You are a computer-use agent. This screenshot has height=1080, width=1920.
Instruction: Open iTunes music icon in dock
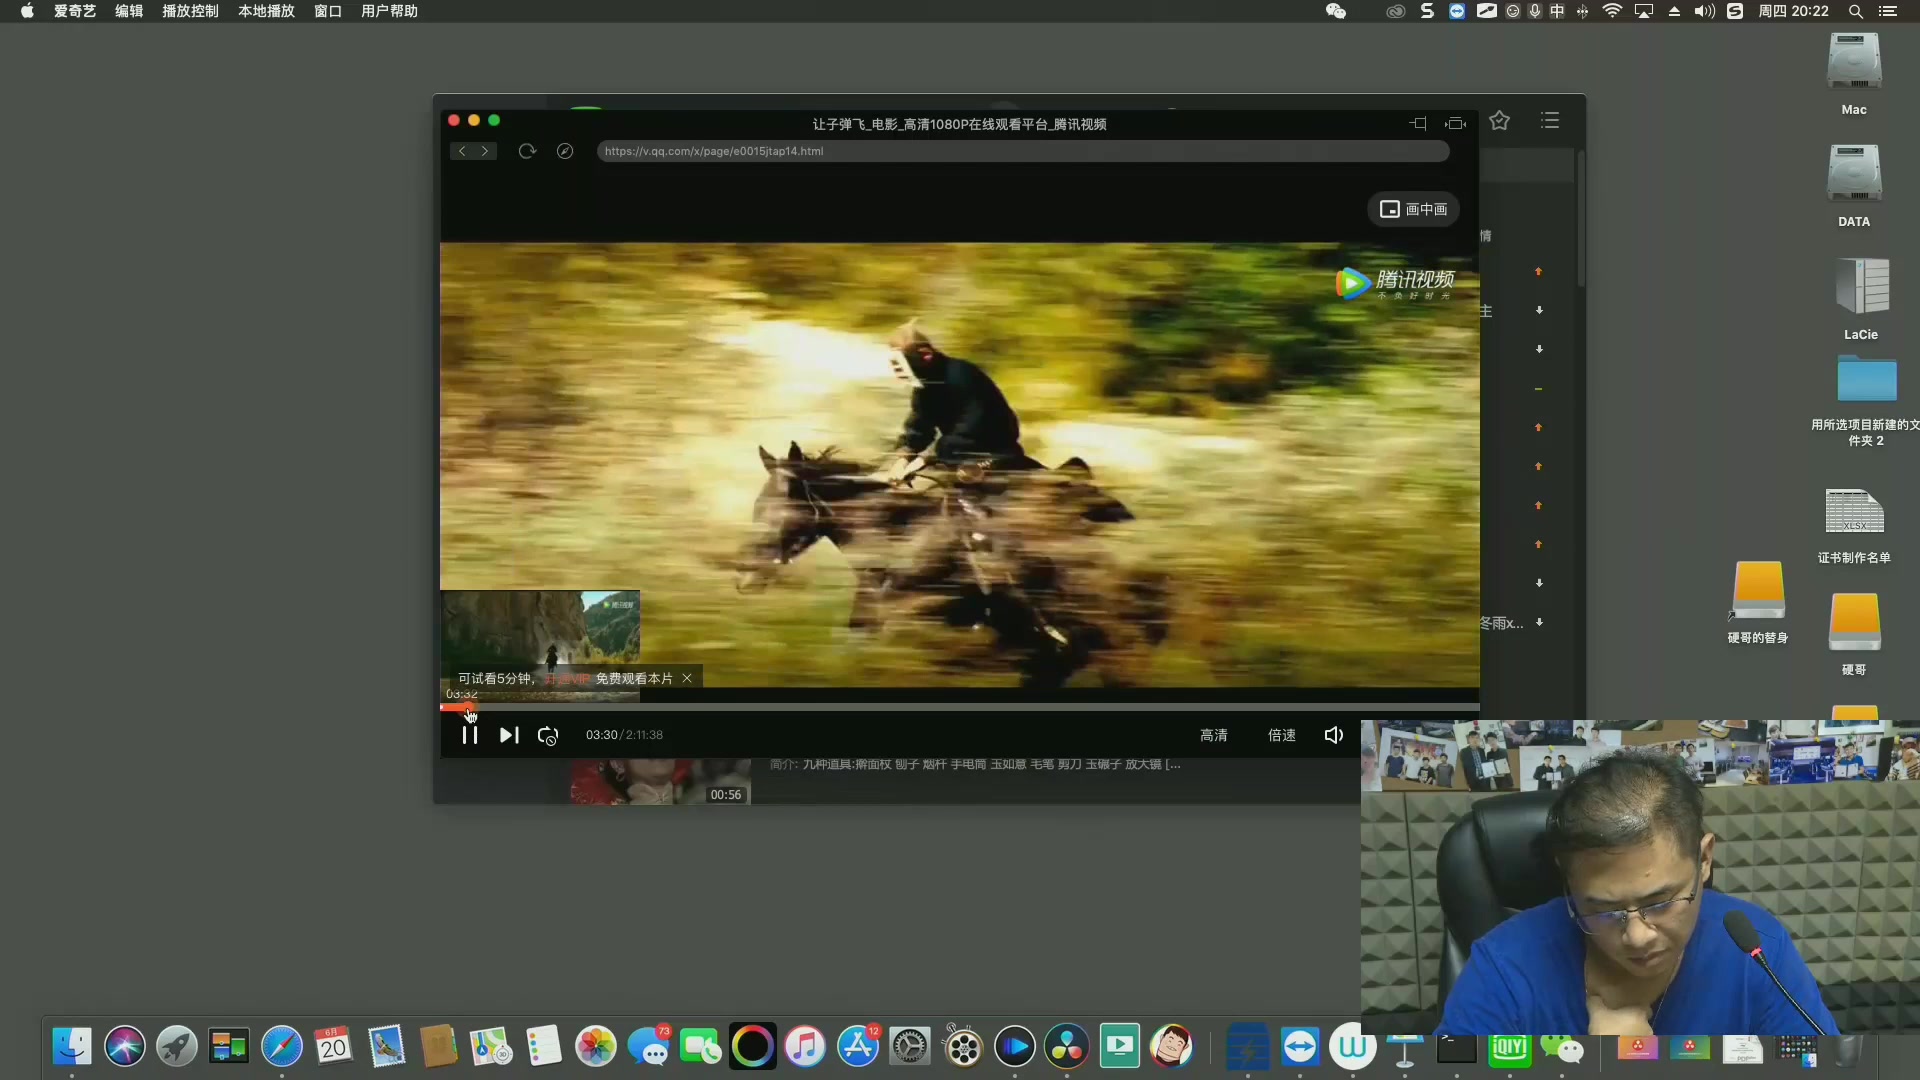pyautogui.click(x=805, y=1046)
